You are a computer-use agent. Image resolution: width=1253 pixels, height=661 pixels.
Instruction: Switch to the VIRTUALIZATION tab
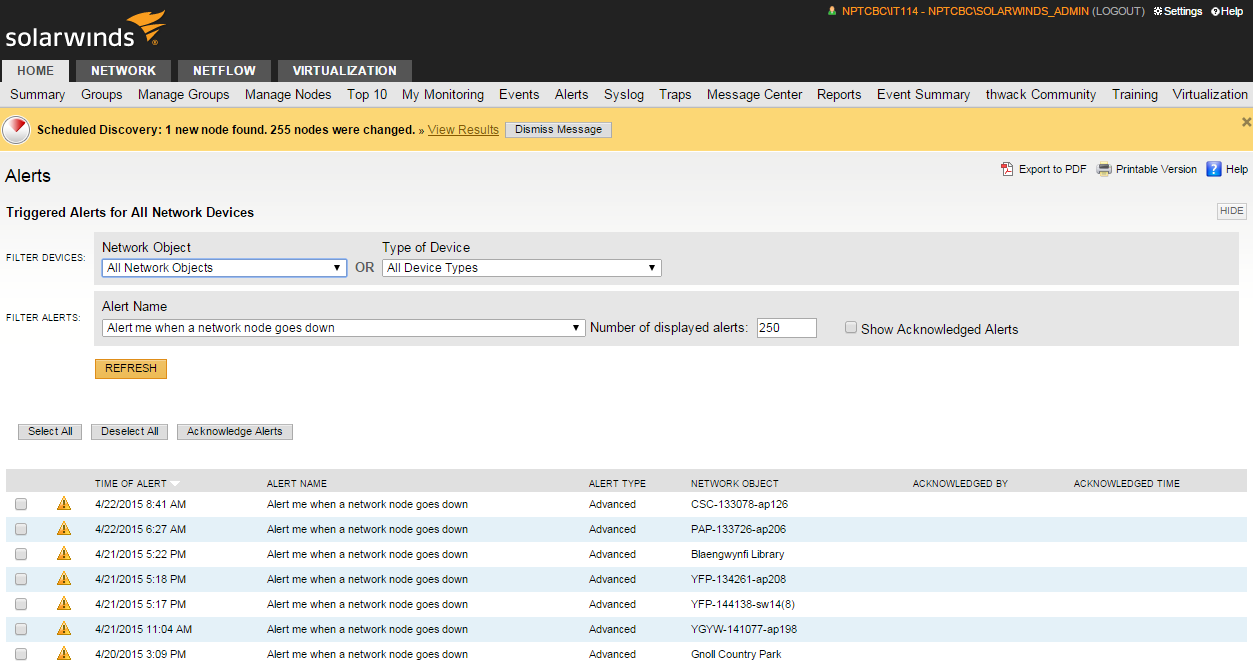point(345,71)
